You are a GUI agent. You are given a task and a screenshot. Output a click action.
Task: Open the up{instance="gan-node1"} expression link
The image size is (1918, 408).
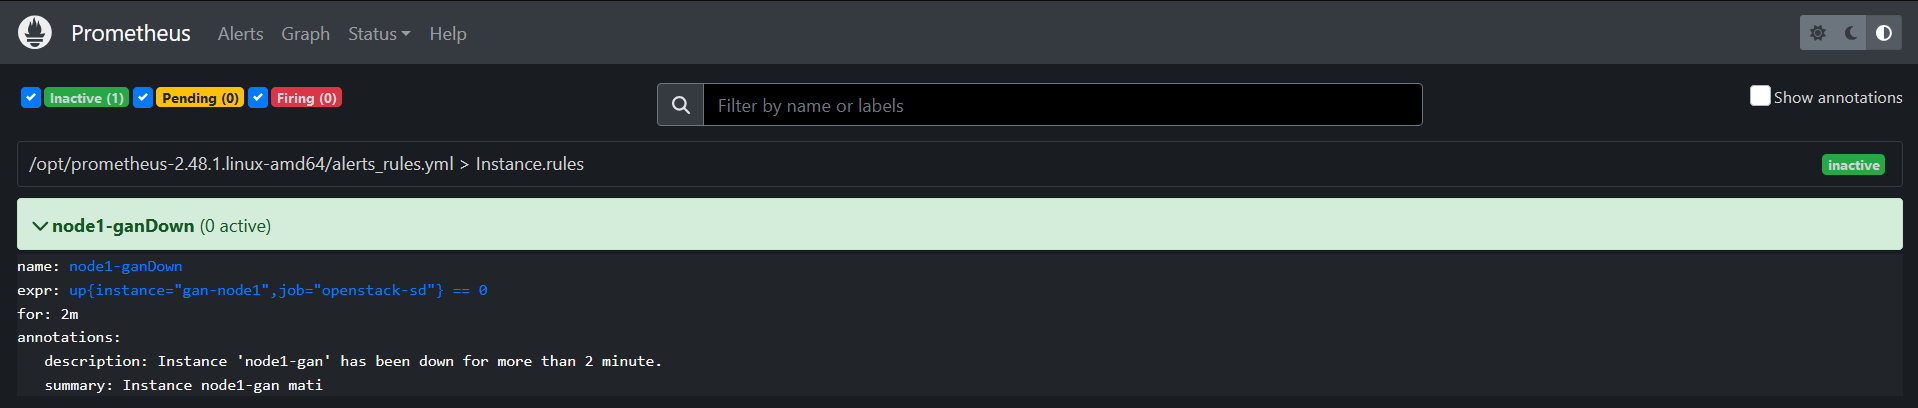pos(278,290)
